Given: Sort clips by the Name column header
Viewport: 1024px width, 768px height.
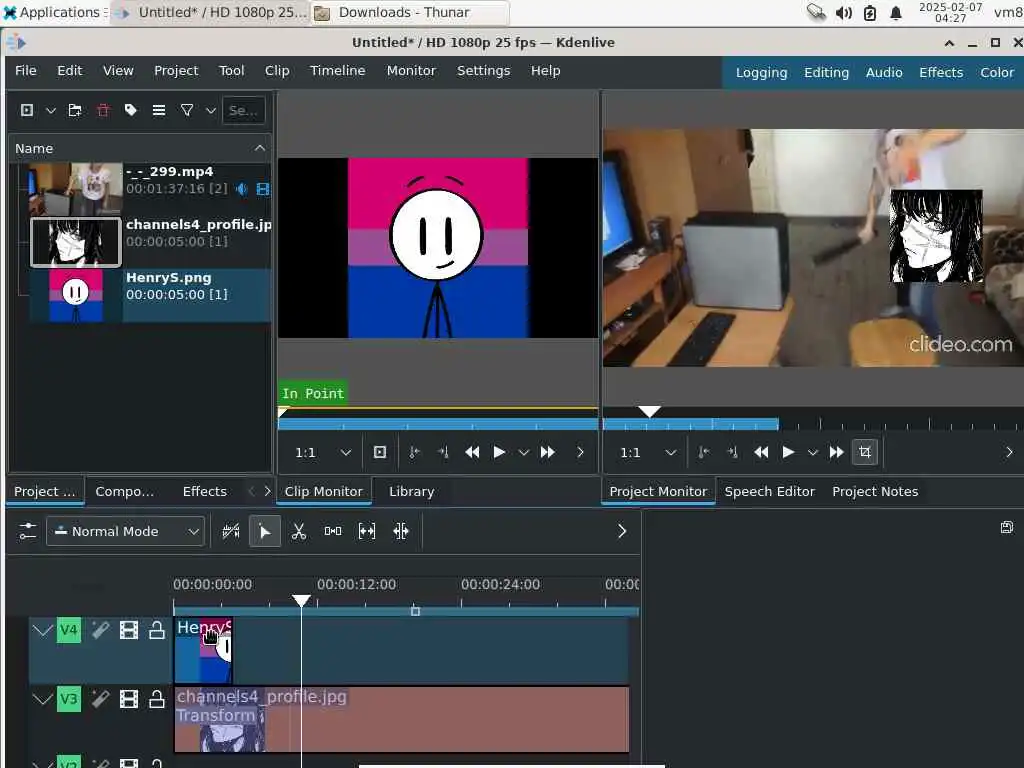Looking at the screenshot, I should [x=140, y=148].
